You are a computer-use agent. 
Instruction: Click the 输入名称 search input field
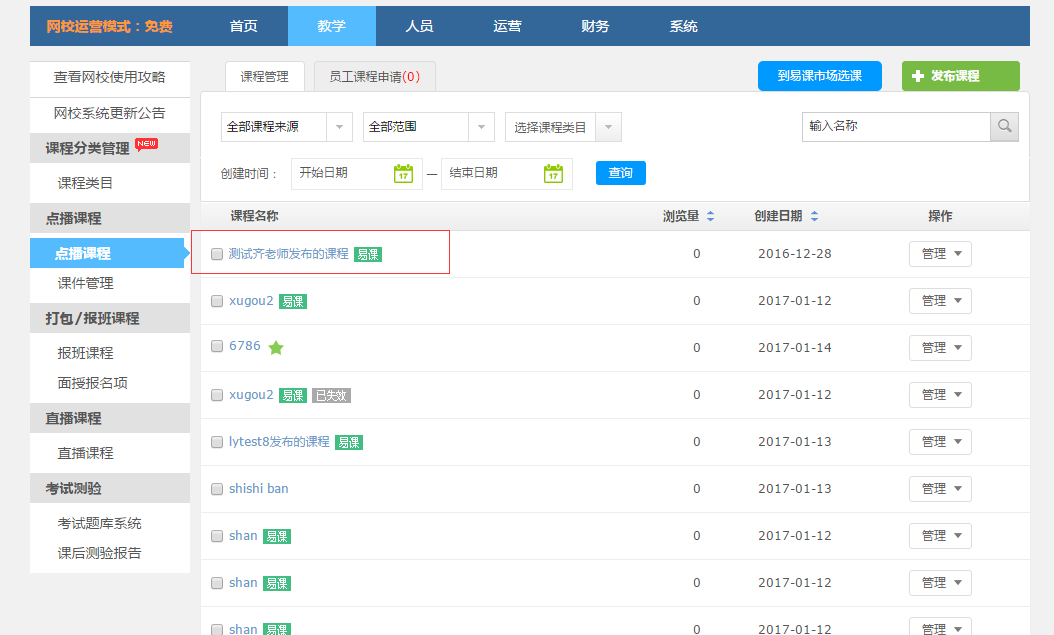[x=895, y=127]
